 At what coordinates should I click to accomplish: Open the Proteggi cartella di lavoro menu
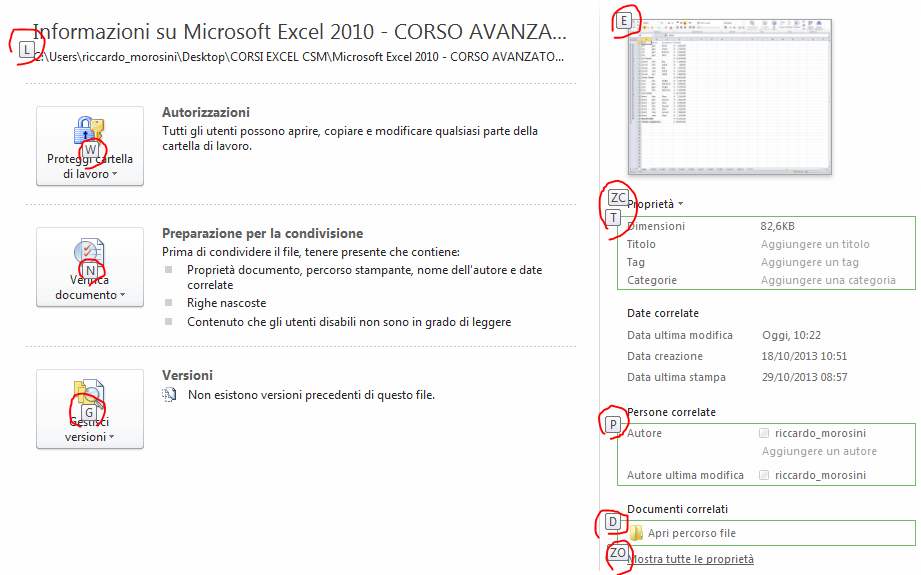click(x=90, y=146)
